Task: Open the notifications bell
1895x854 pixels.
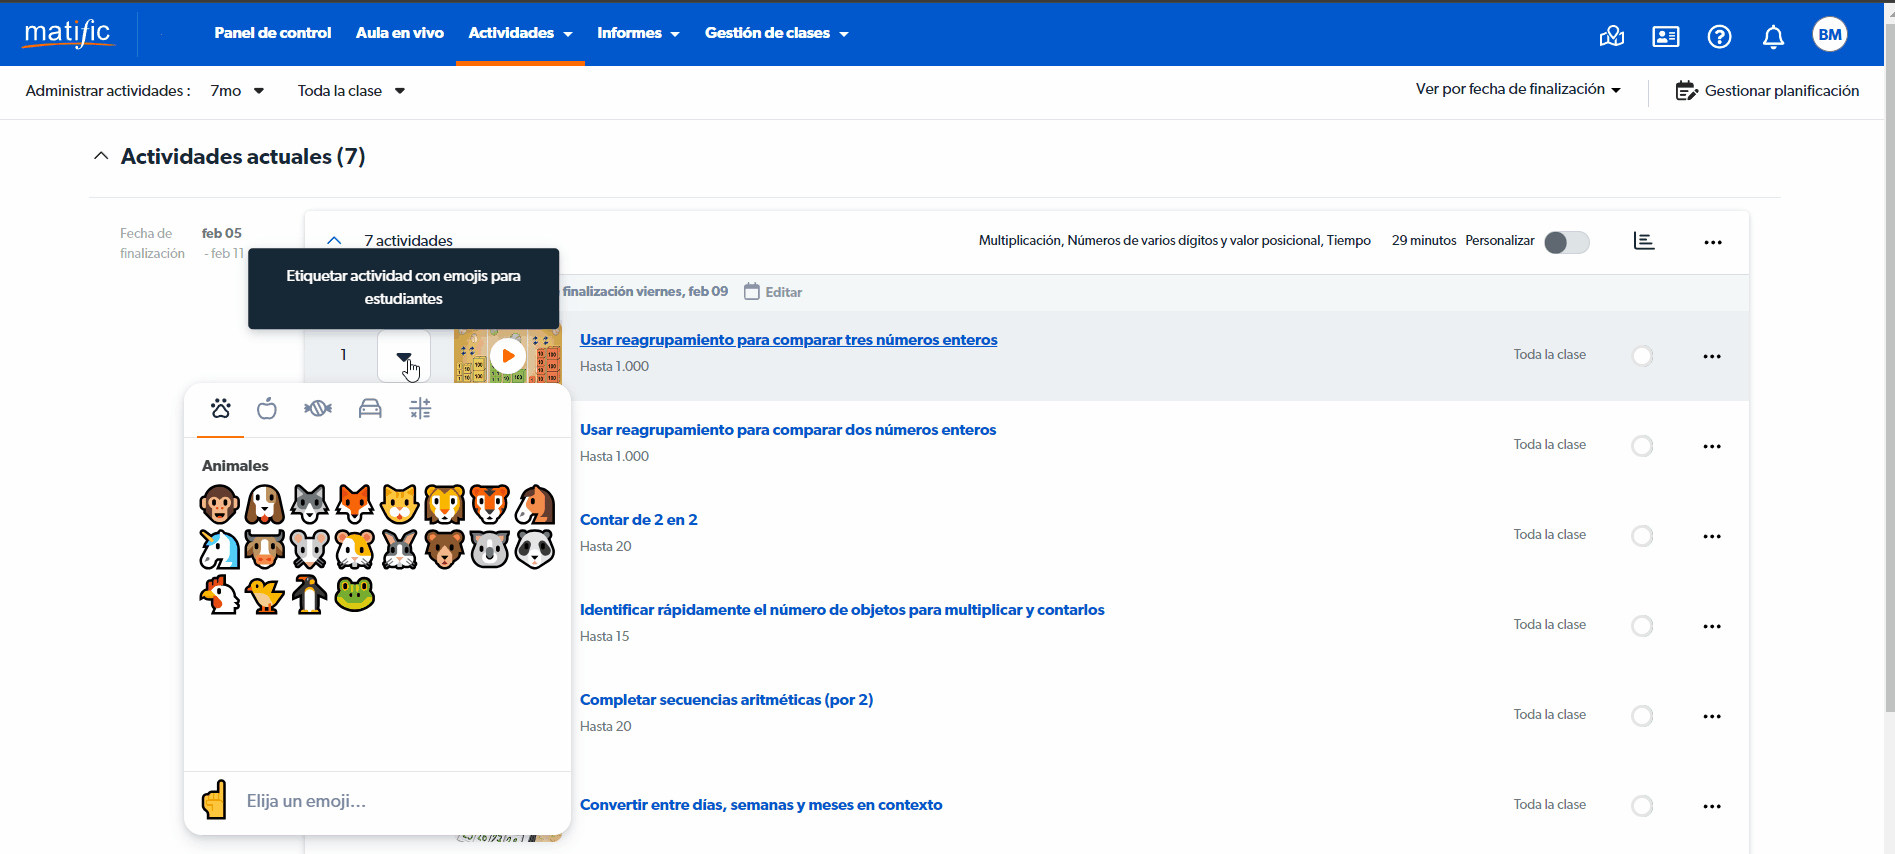Action: (1773, 36)
